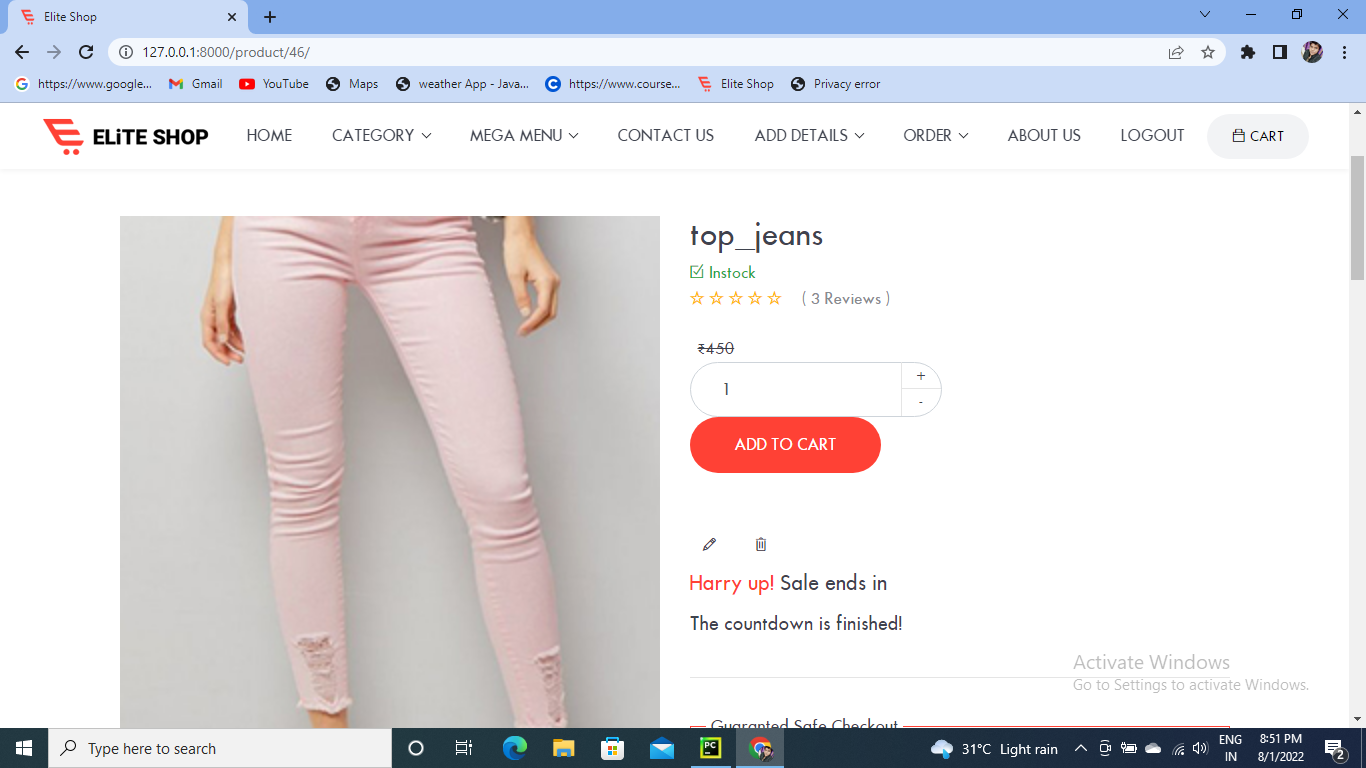Expand the ORDER dropdown menu
This screenshot has width=1366, height=768.
935,135
